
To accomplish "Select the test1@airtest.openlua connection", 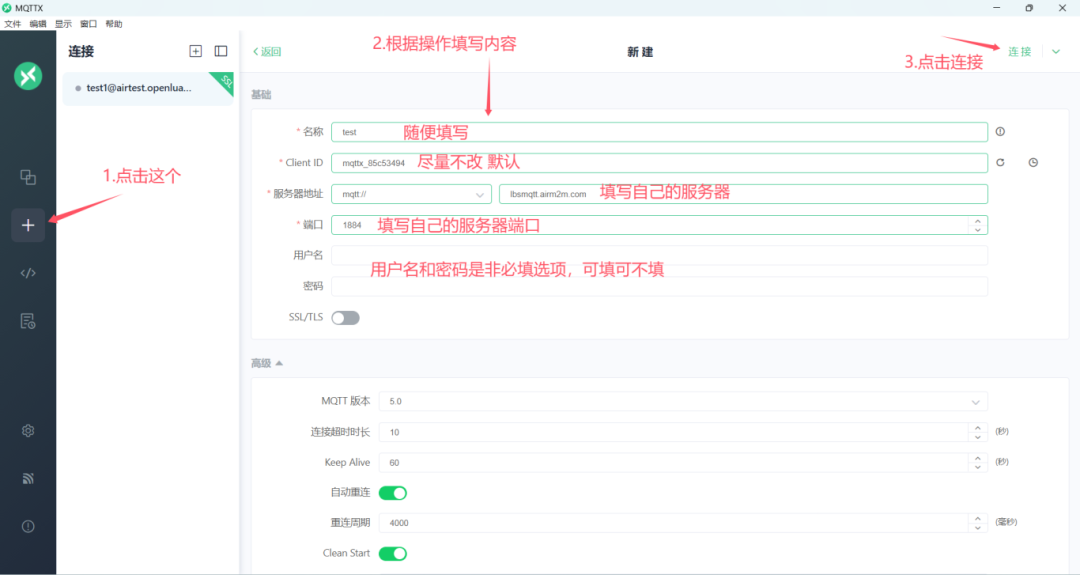I will click(x=148, y=88).
